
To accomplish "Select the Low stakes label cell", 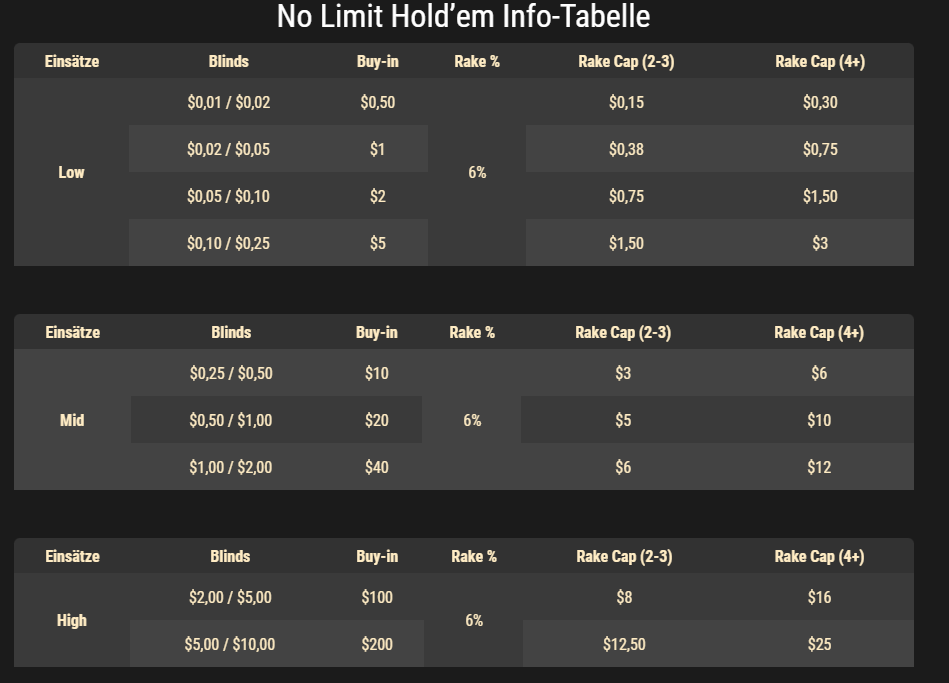I will click(71, 172).
